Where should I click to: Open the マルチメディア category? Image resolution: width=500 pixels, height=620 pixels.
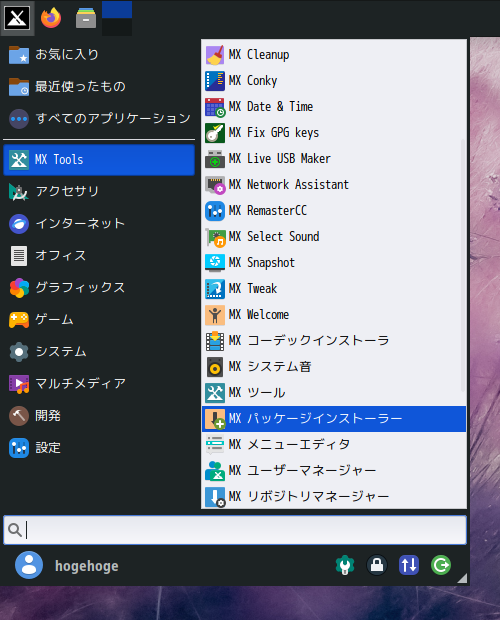click(99, 384)
